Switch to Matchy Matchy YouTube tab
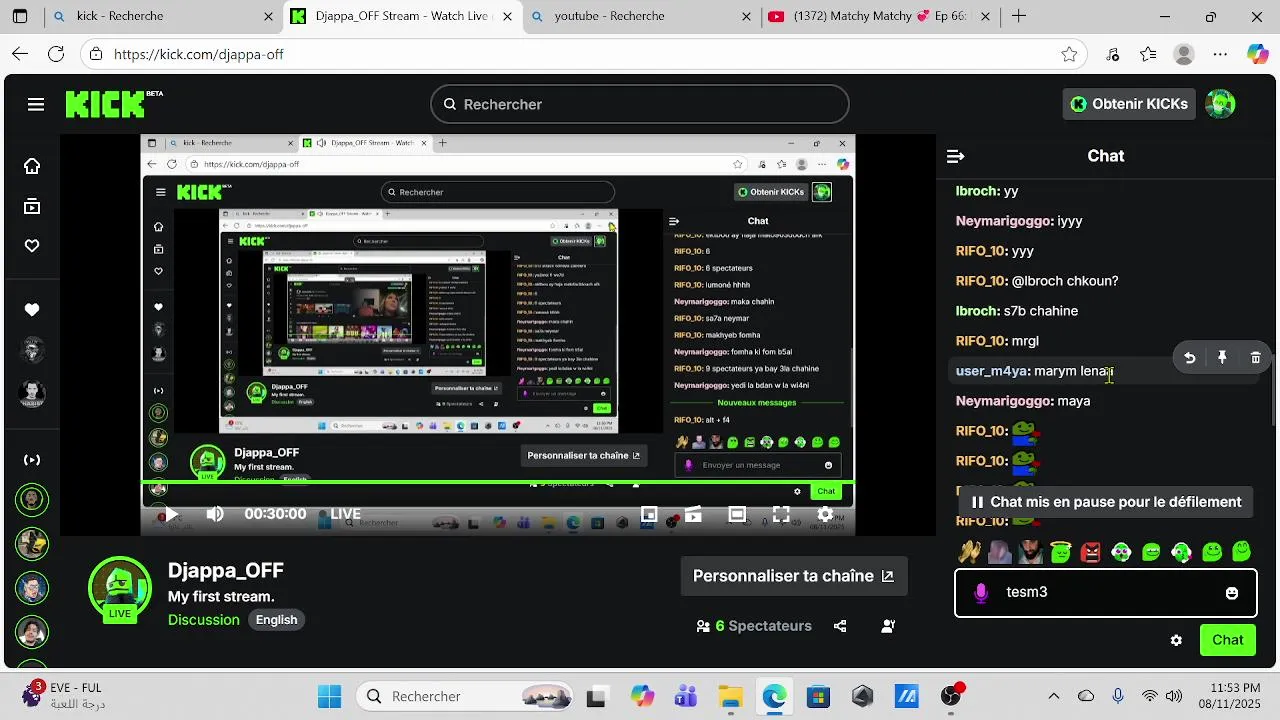The image size is (1280, 720). click(x=878, y=16)
